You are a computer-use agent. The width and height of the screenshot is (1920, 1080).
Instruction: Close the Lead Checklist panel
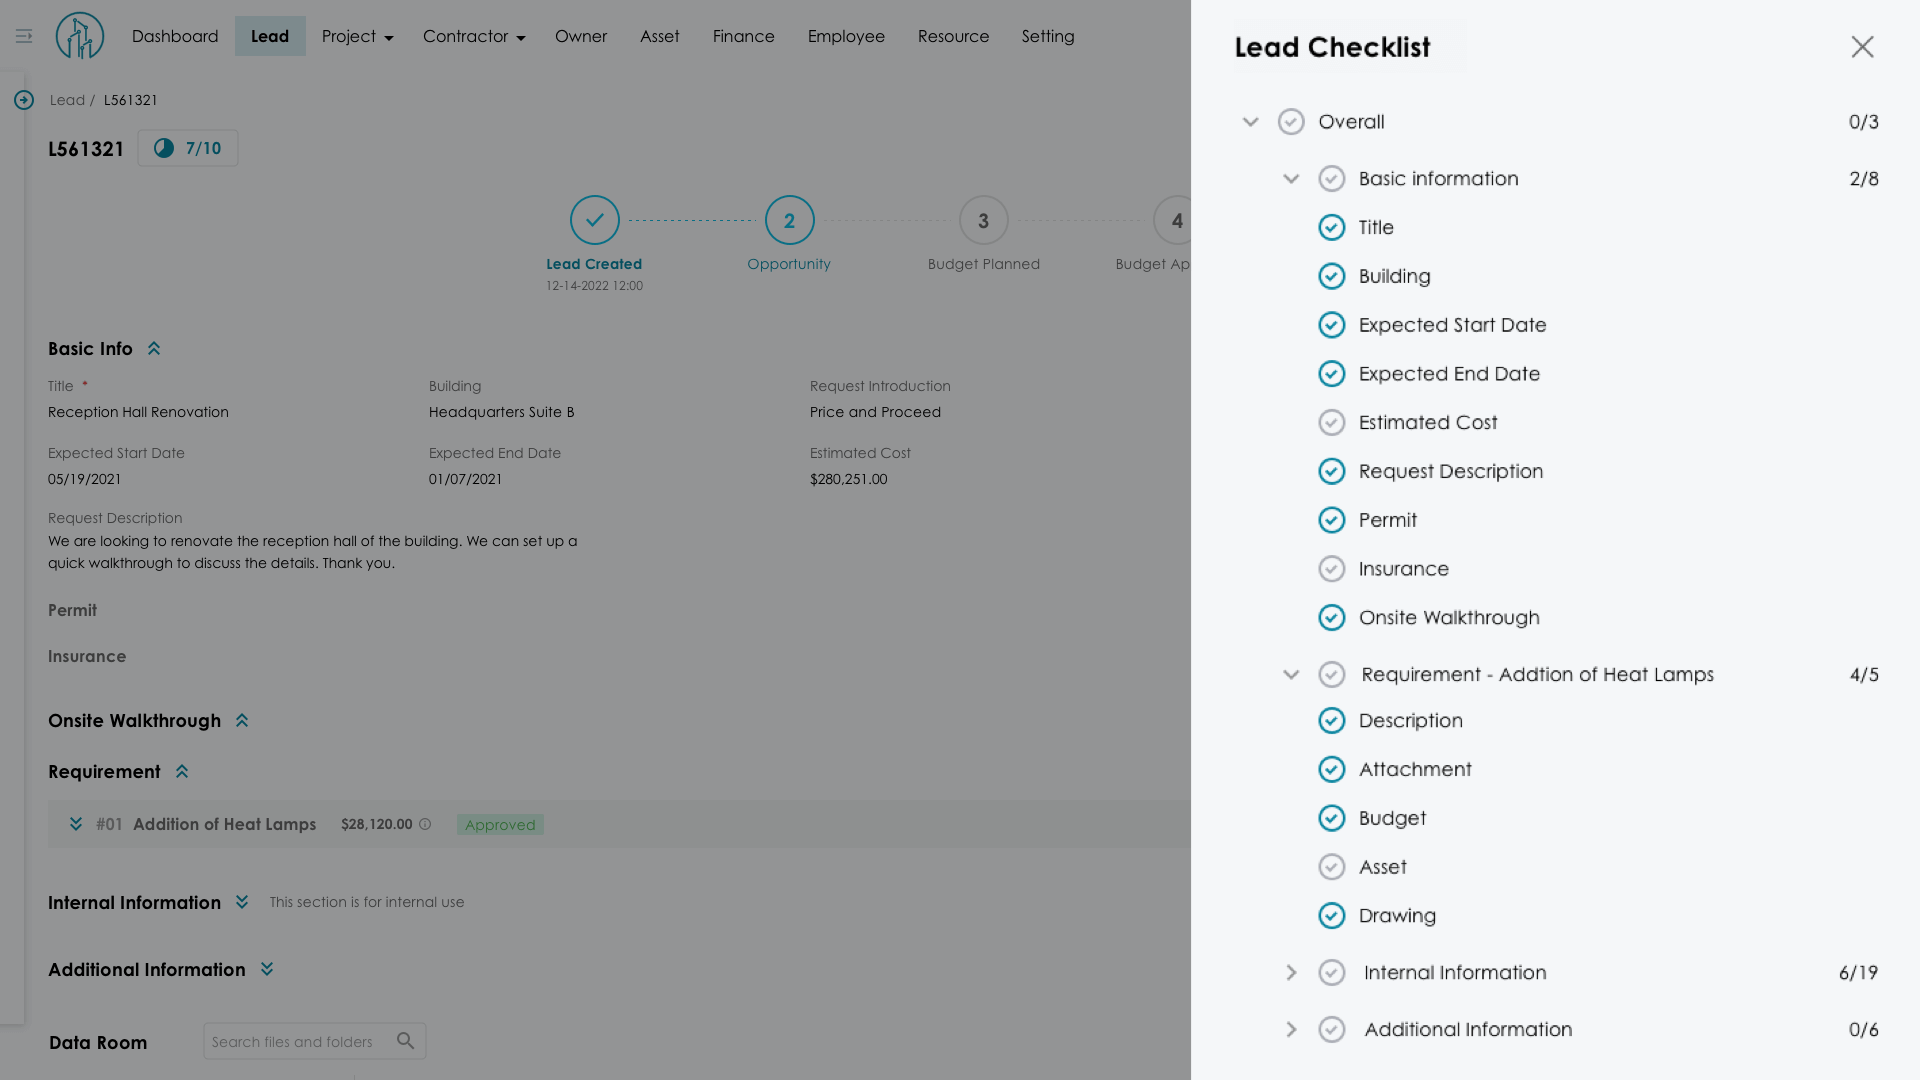pyautogui.click(x=1862, y=47)
